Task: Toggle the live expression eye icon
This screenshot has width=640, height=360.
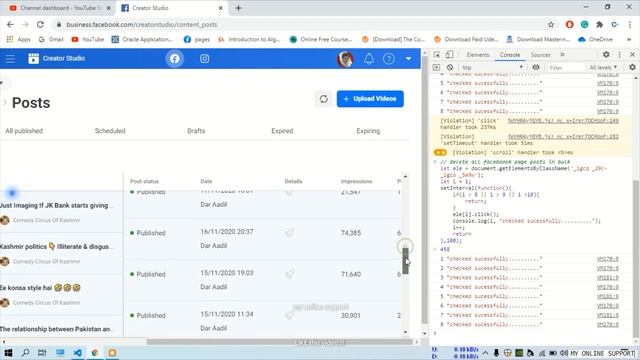Action: pos(536,67)
